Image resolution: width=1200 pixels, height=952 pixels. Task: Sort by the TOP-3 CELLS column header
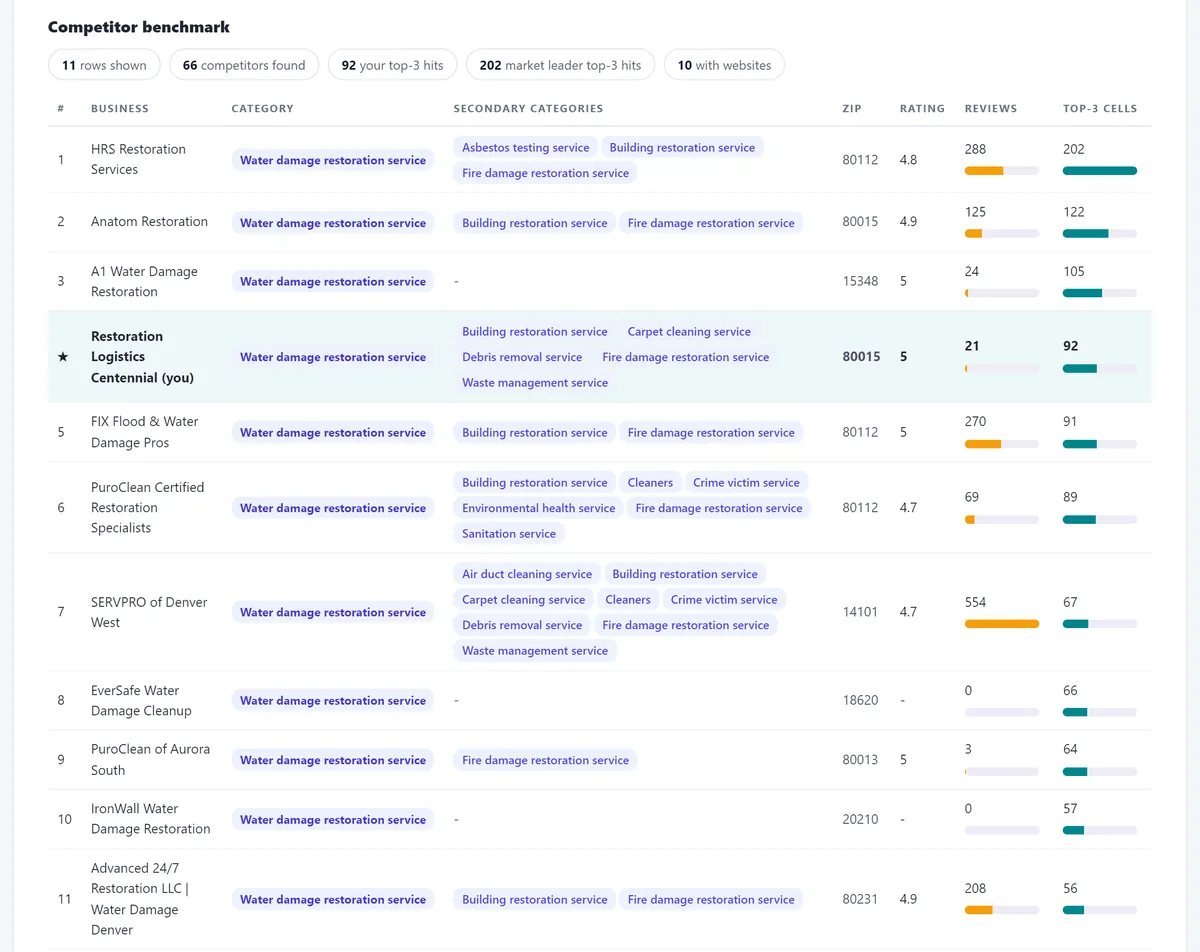1100,108
